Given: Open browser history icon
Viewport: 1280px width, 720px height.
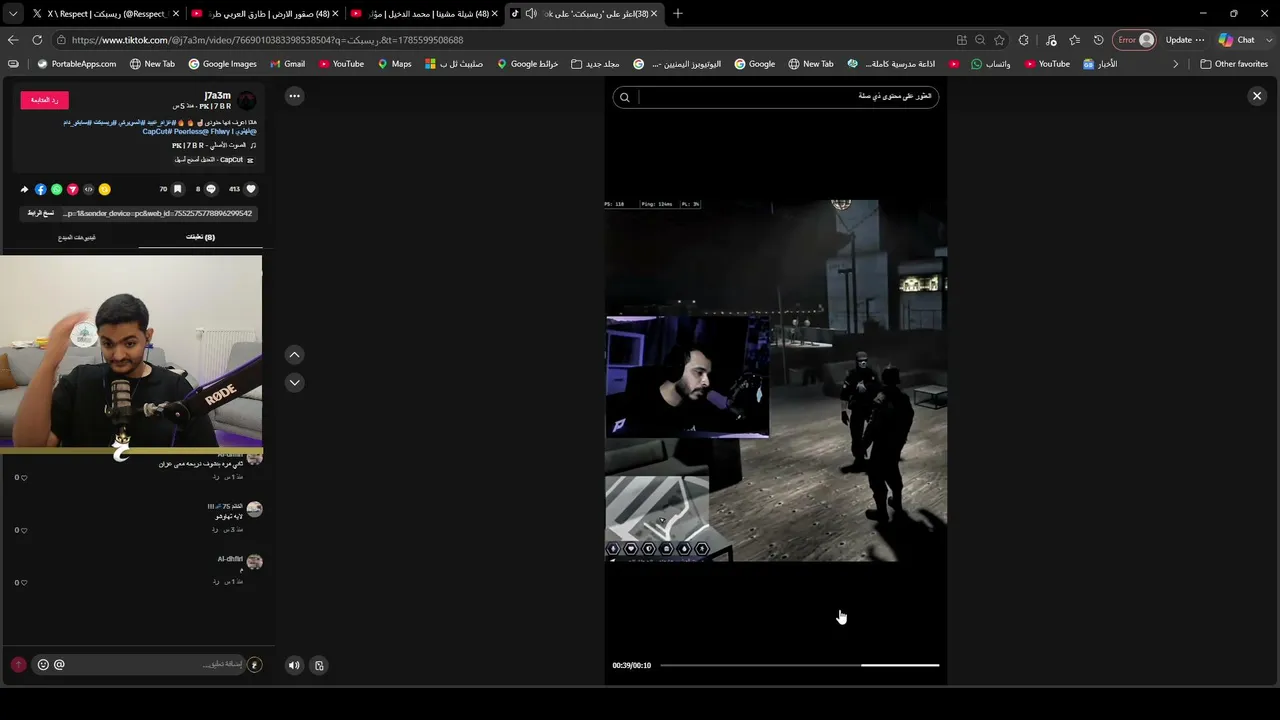Looking at the screenshot, I should [x=1098, y=40].
